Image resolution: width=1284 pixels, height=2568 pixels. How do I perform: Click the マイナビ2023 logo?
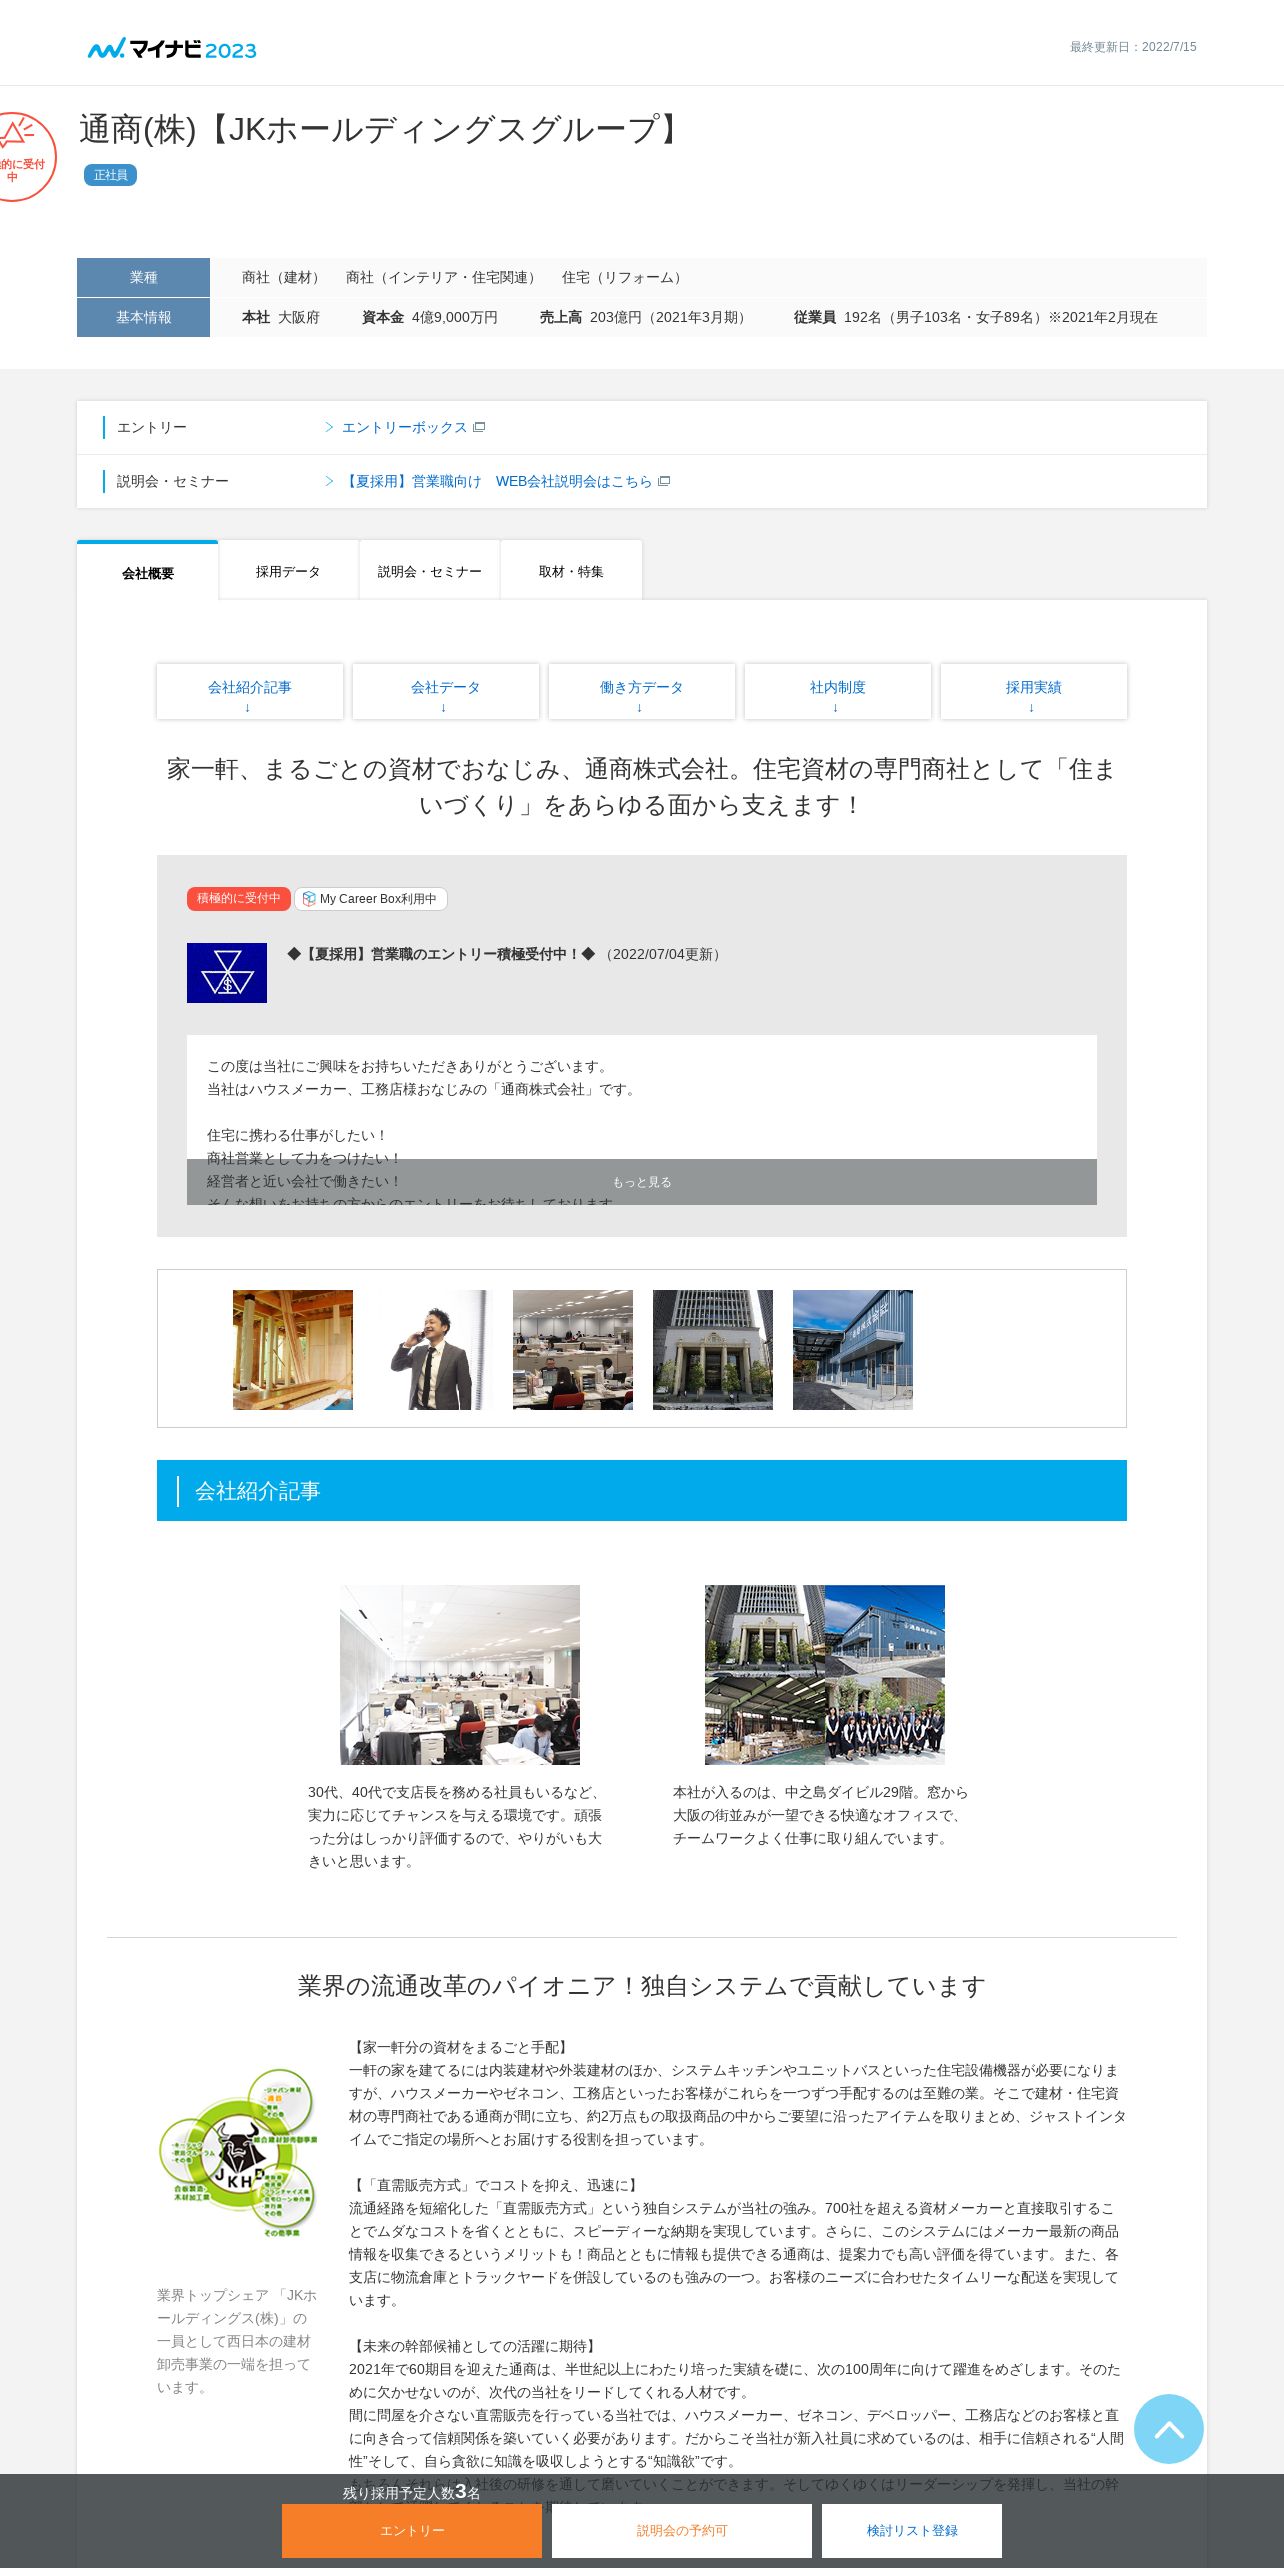coord(172,49)
